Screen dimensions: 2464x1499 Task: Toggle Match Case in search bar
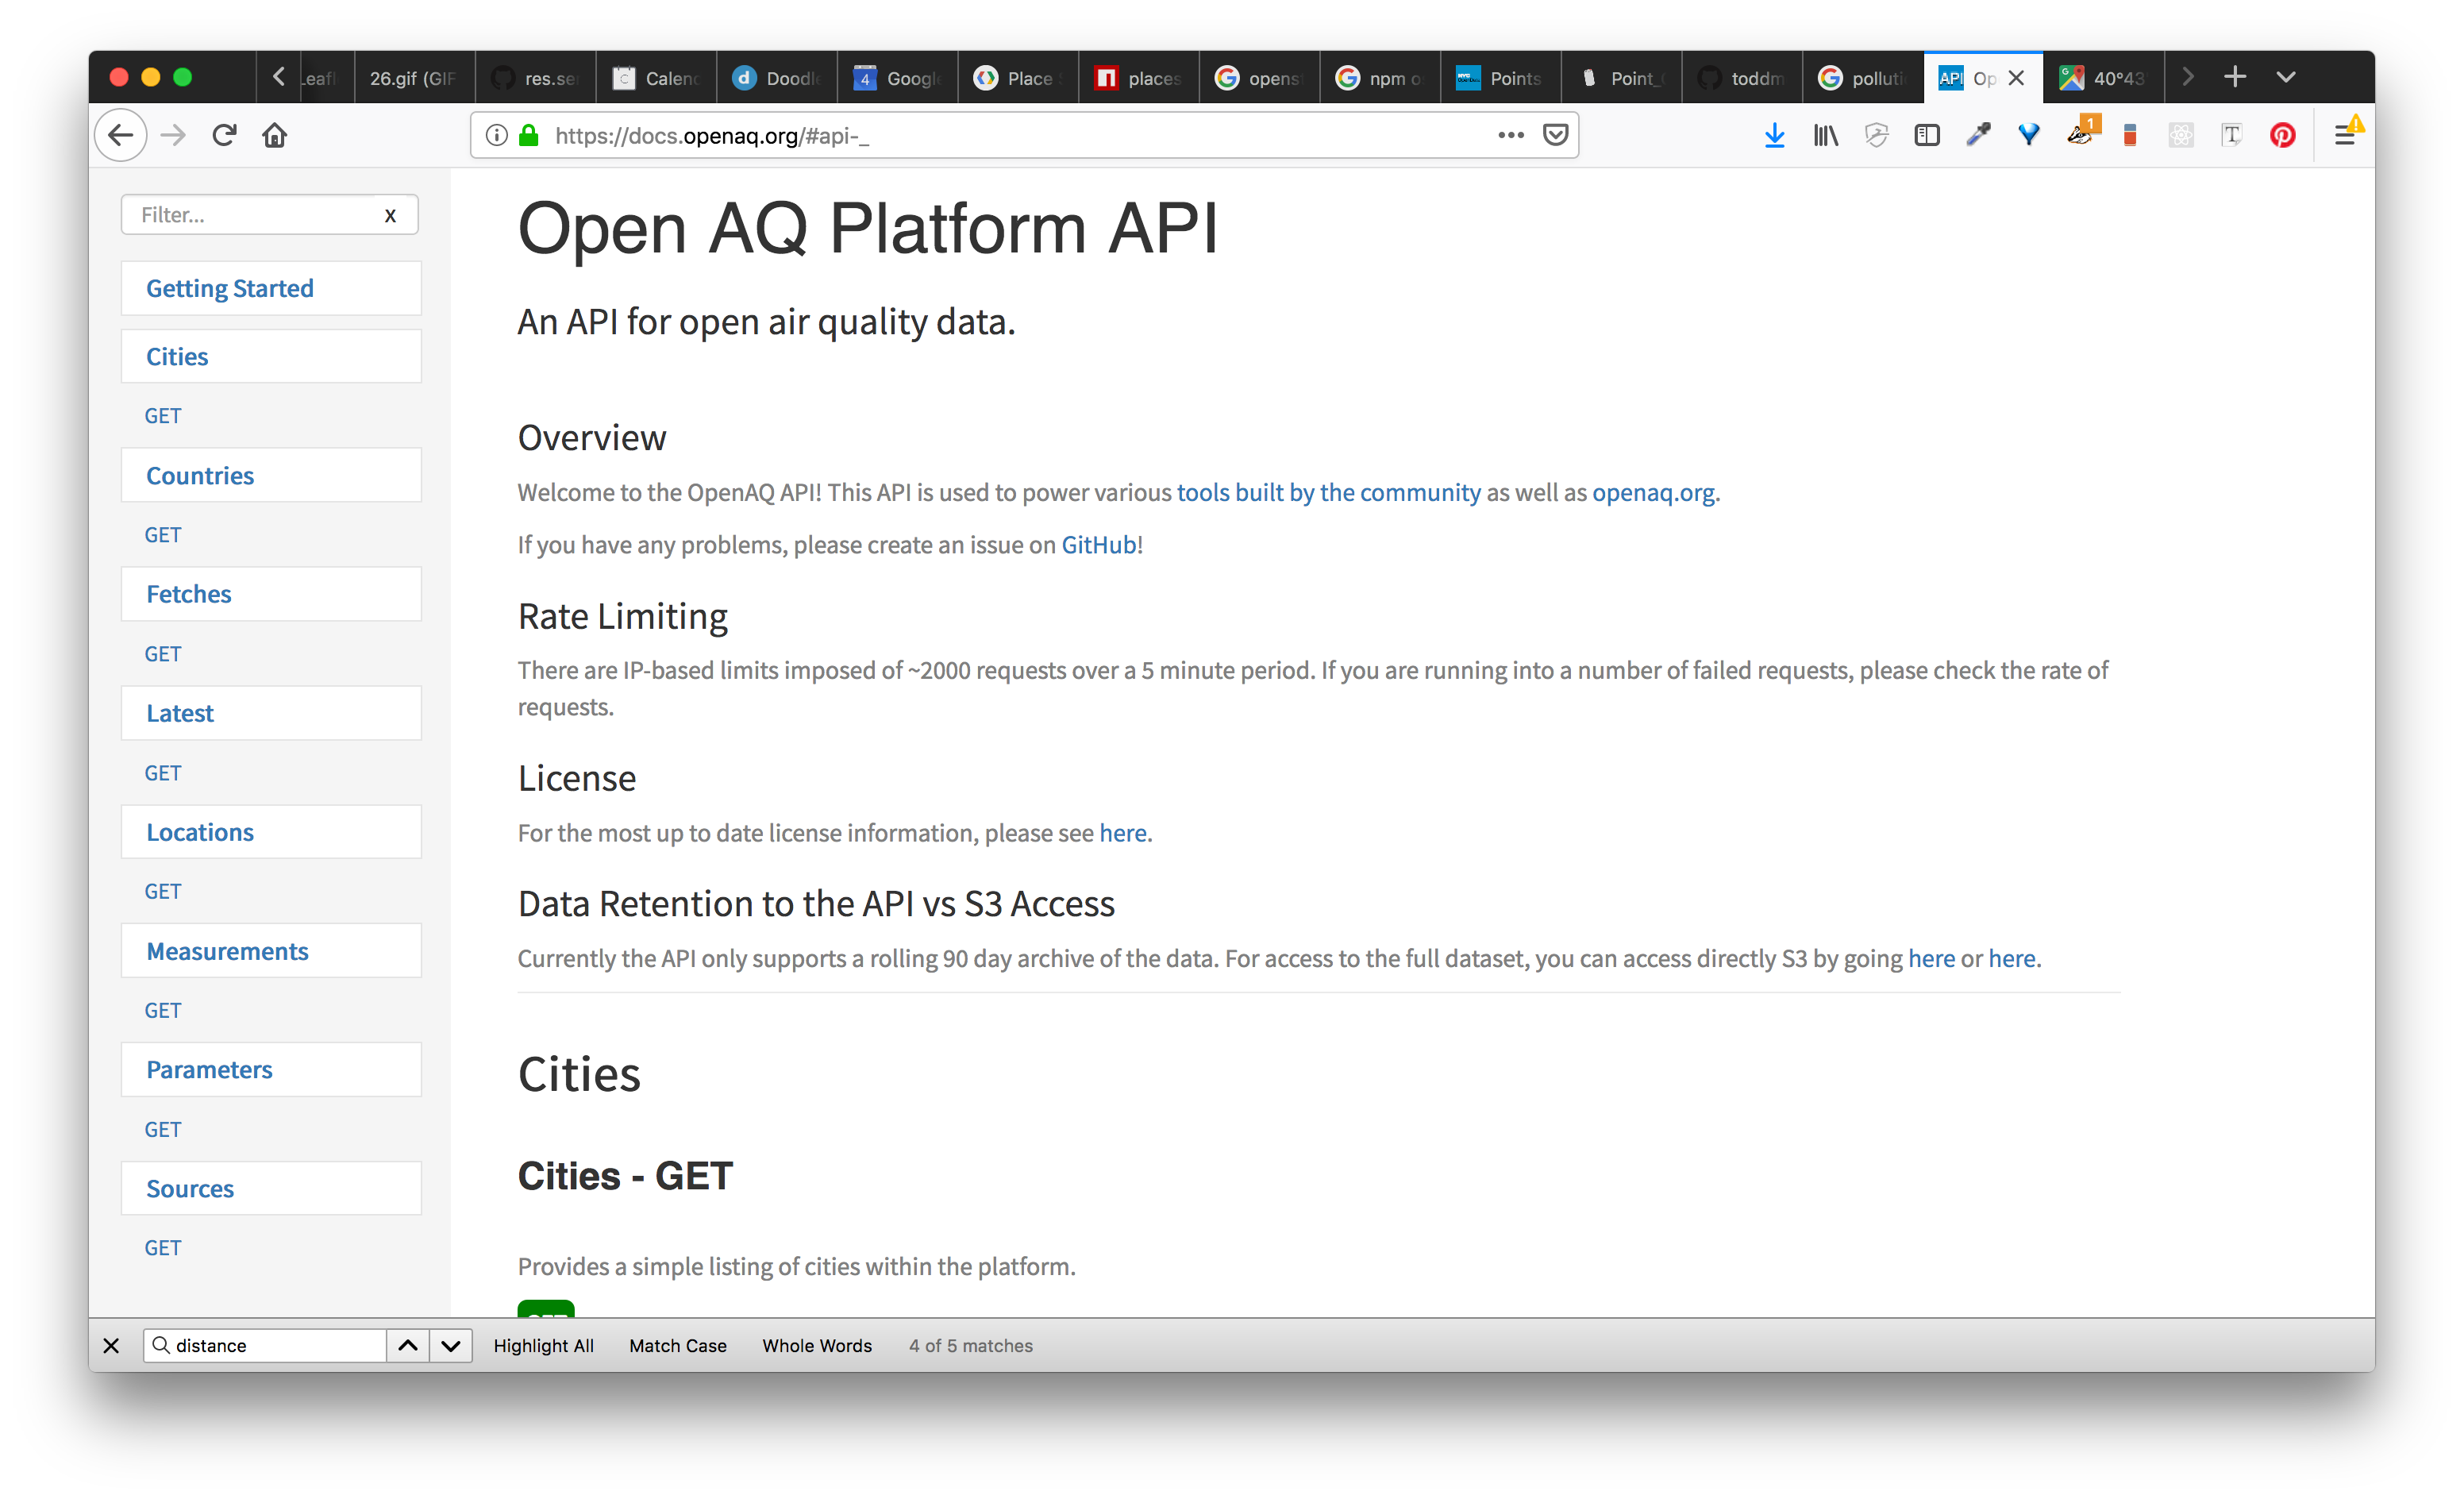tap(678, 1344)
